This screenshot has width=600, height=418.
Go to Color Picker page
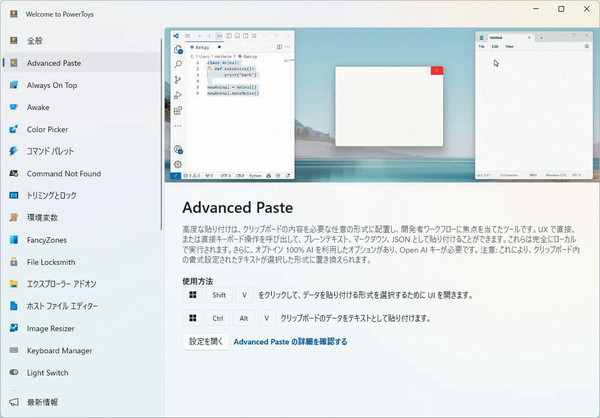coord(82,129)
